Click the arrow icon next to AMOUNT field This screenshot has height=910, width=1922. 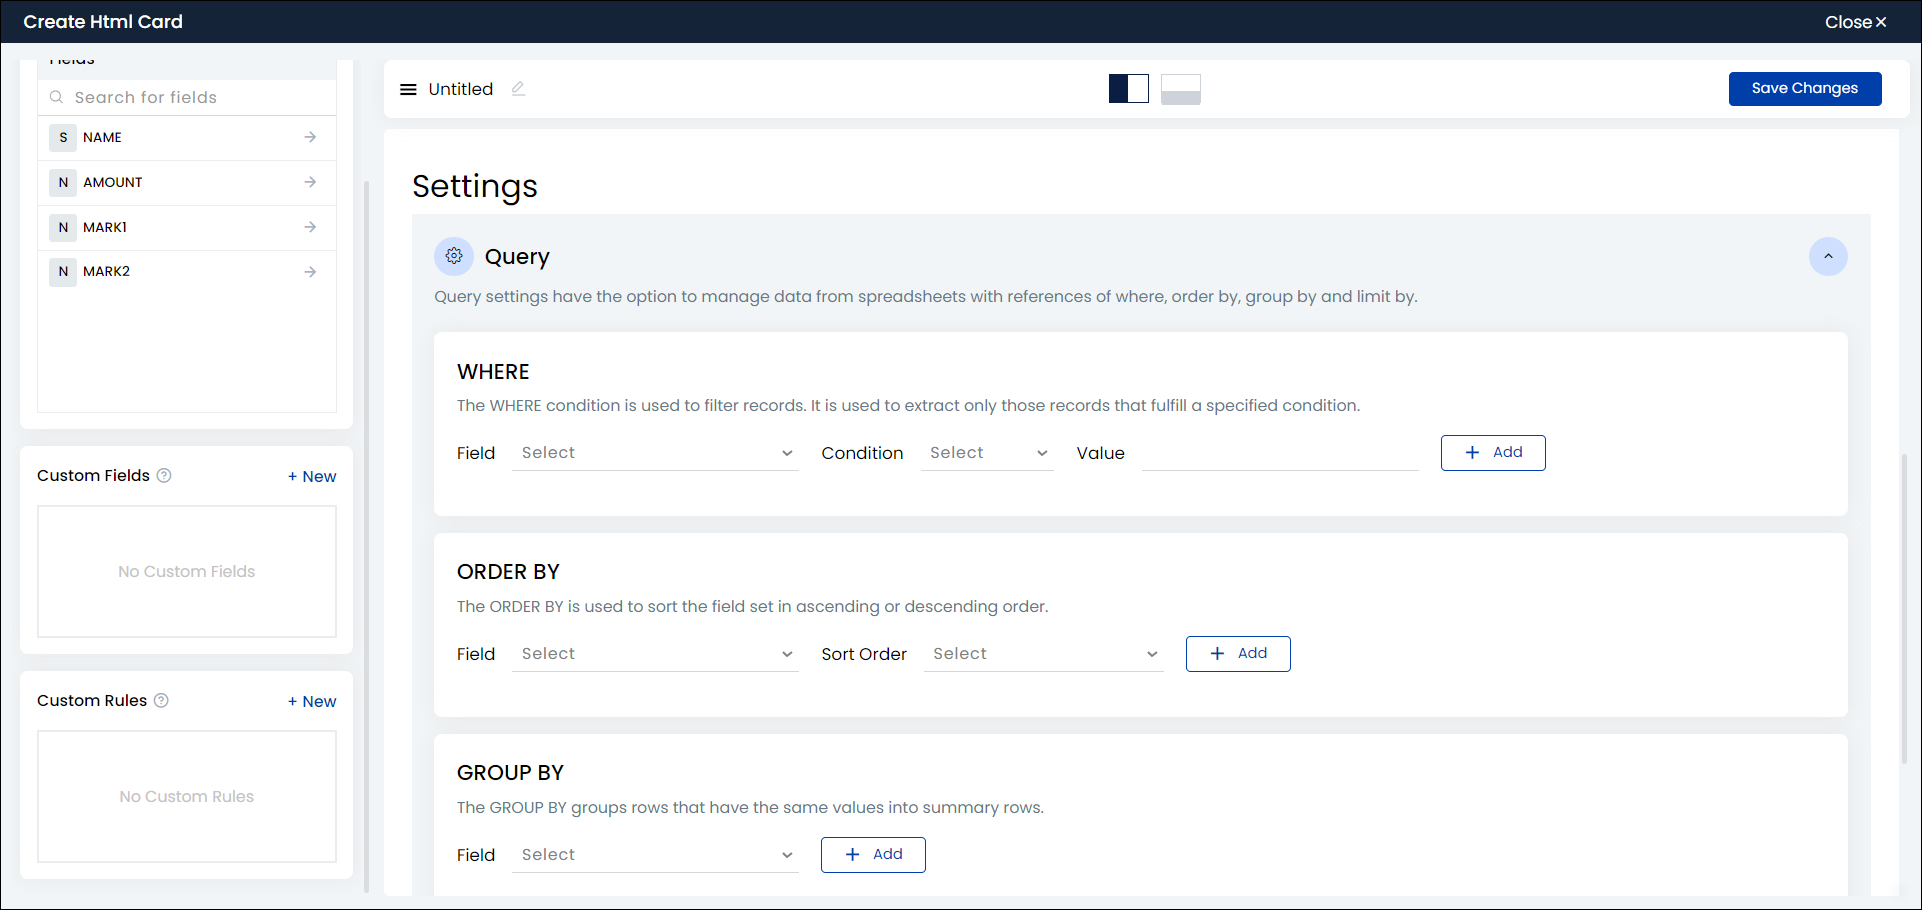pos(310,182)
